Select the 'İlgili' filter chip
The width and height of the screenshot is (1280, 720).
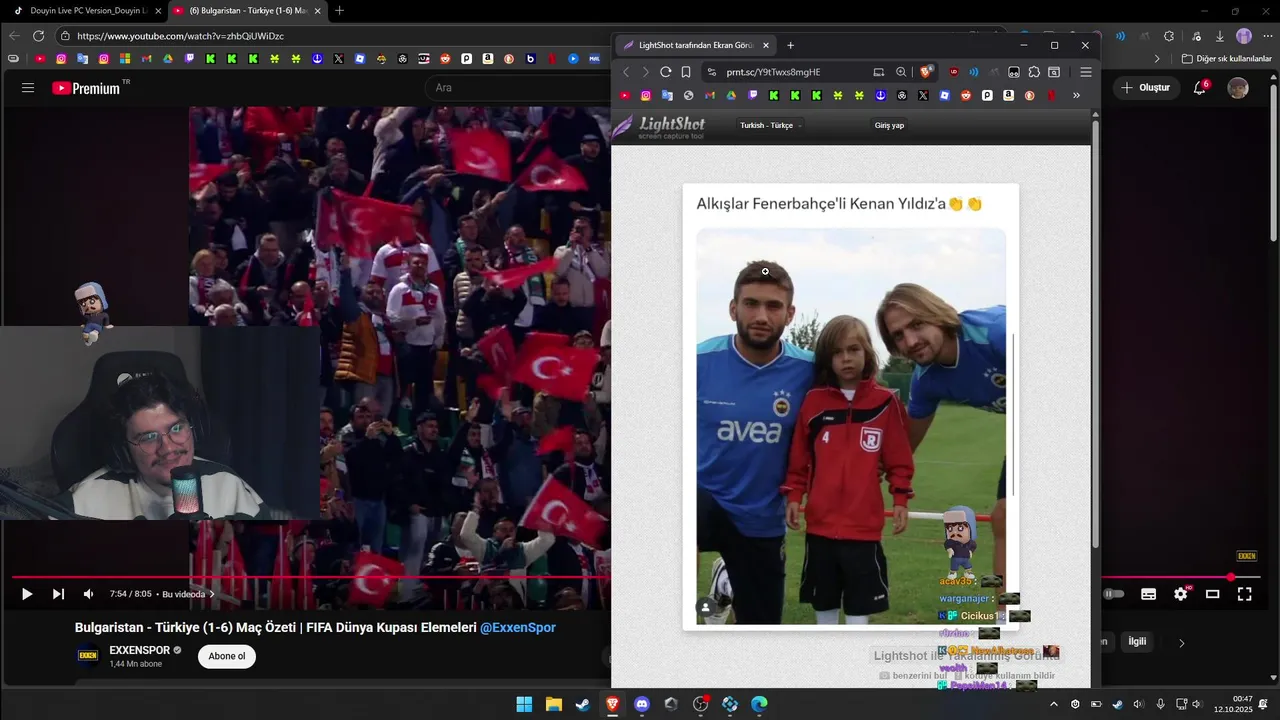pos(1137,642)
